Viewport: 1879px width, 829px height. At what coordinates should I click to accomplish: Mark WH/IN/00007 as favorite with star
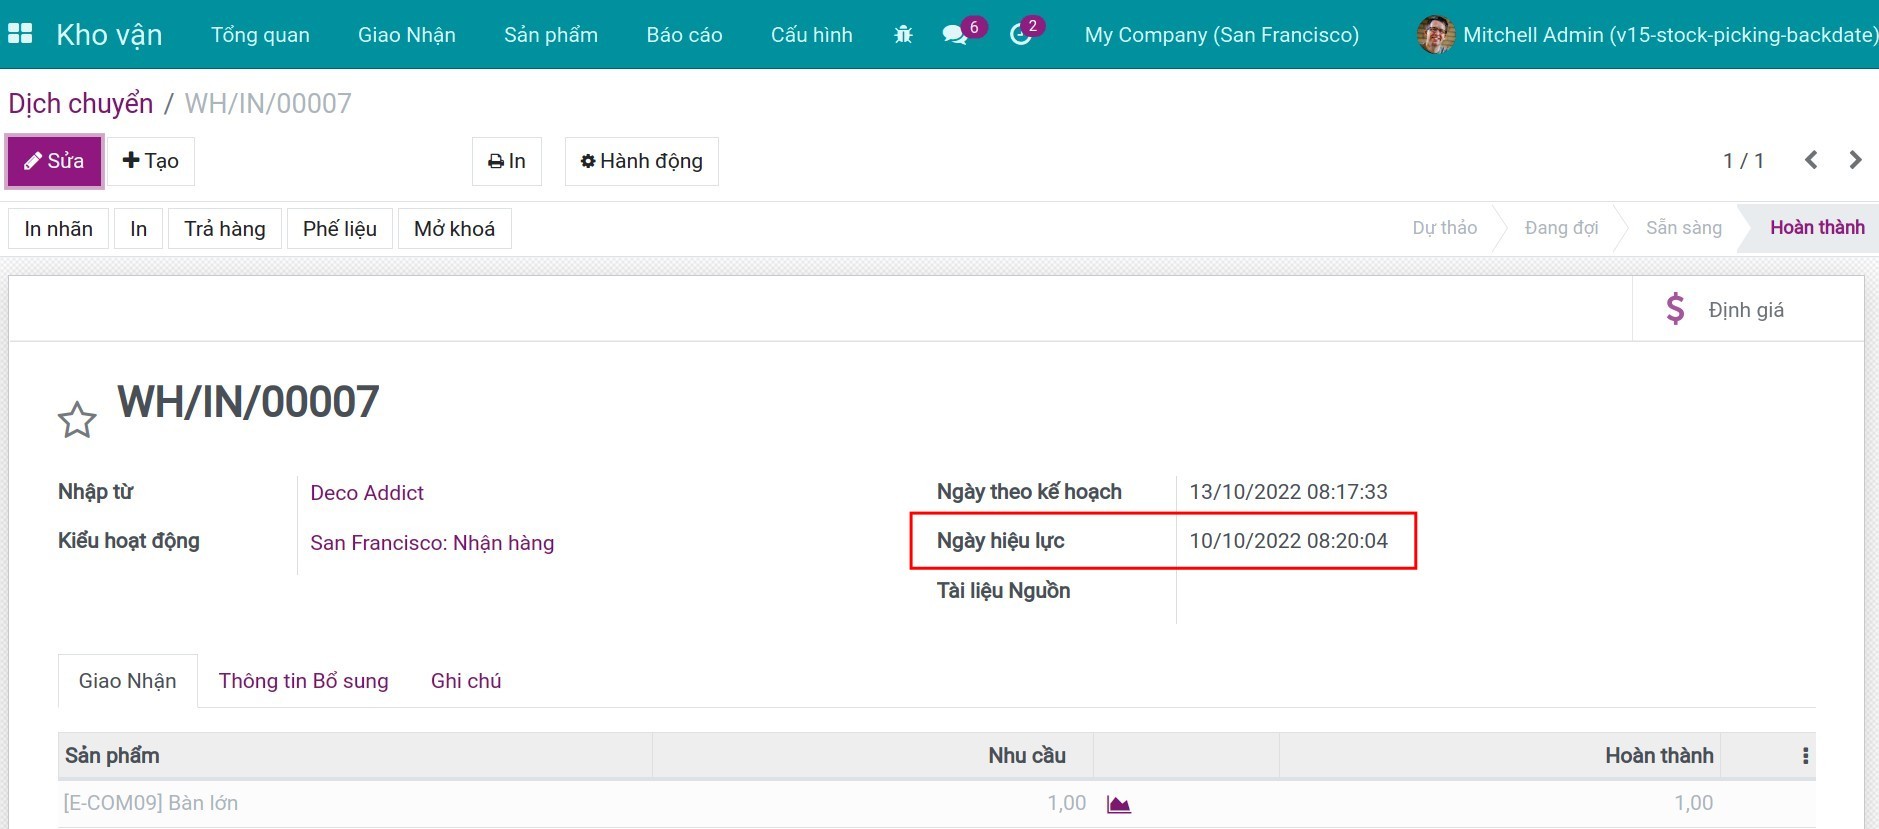[77, 421]
